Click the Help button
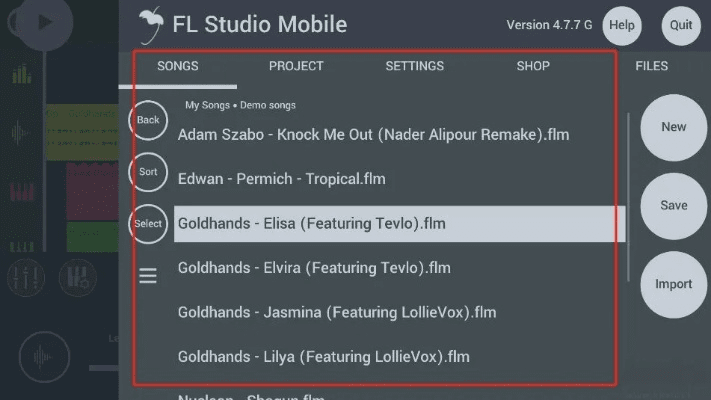This screenshot has width=711, height=400. point(622,25)
